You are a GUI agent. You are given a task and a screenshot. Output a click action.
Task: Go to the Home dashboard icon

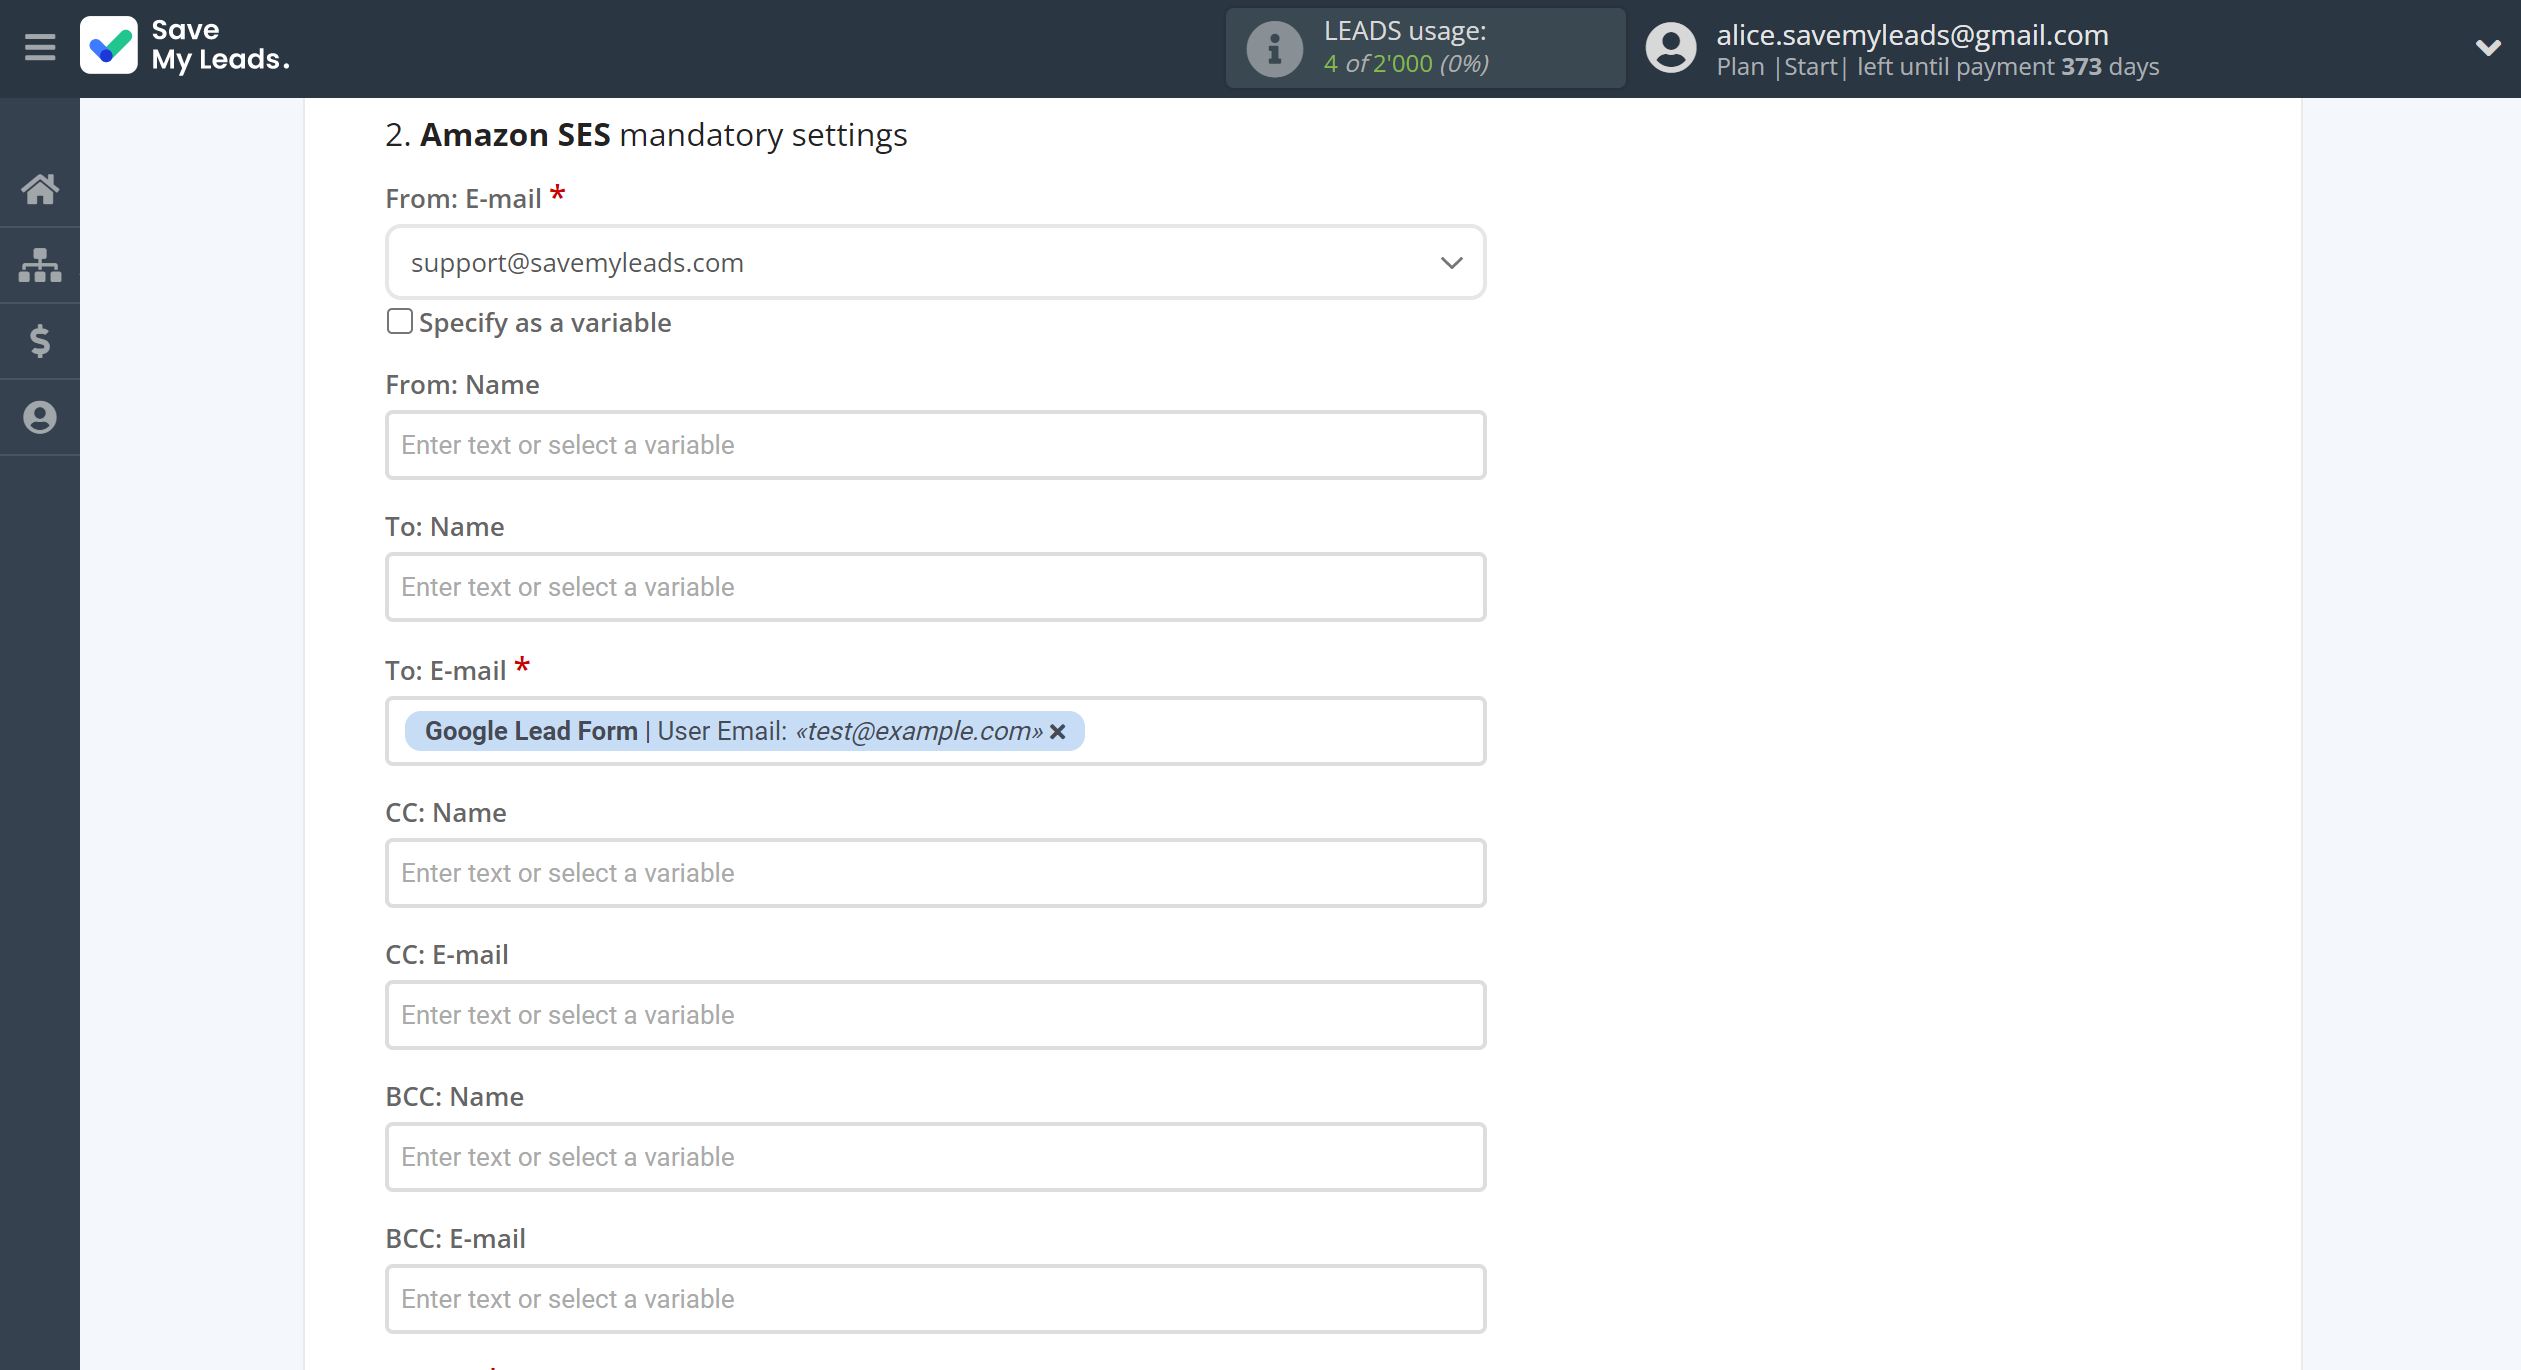(40, 189)
